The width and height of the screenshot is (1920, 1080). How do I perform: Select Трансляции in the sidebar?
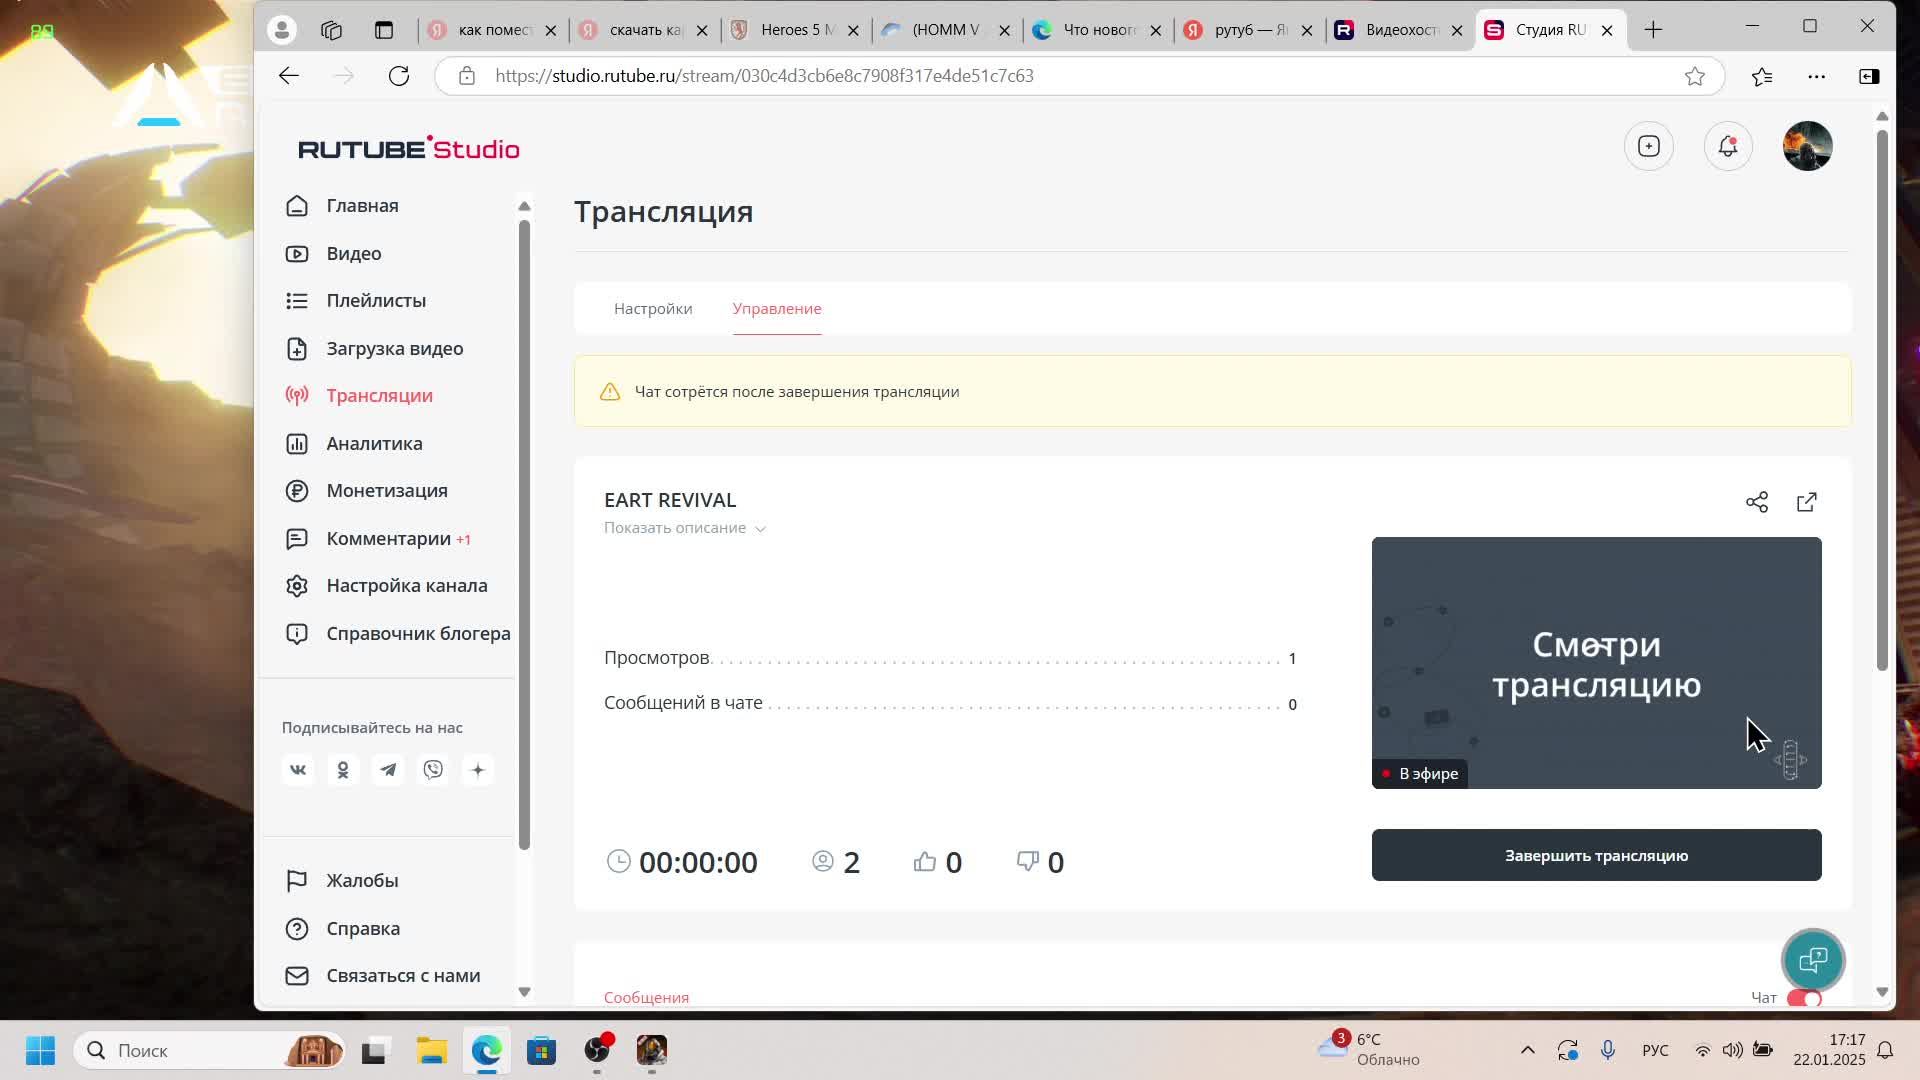point(359,396)
